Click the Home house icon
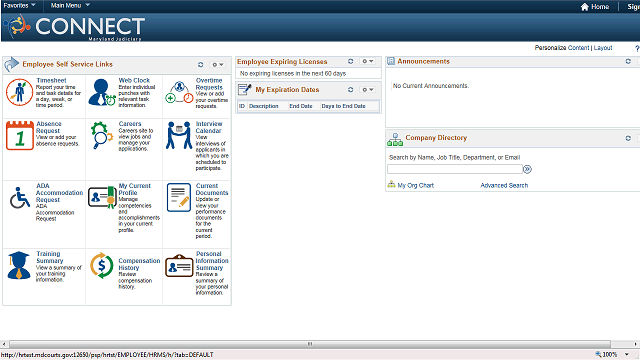Screen dimensions: 640x360 point(584,7)
